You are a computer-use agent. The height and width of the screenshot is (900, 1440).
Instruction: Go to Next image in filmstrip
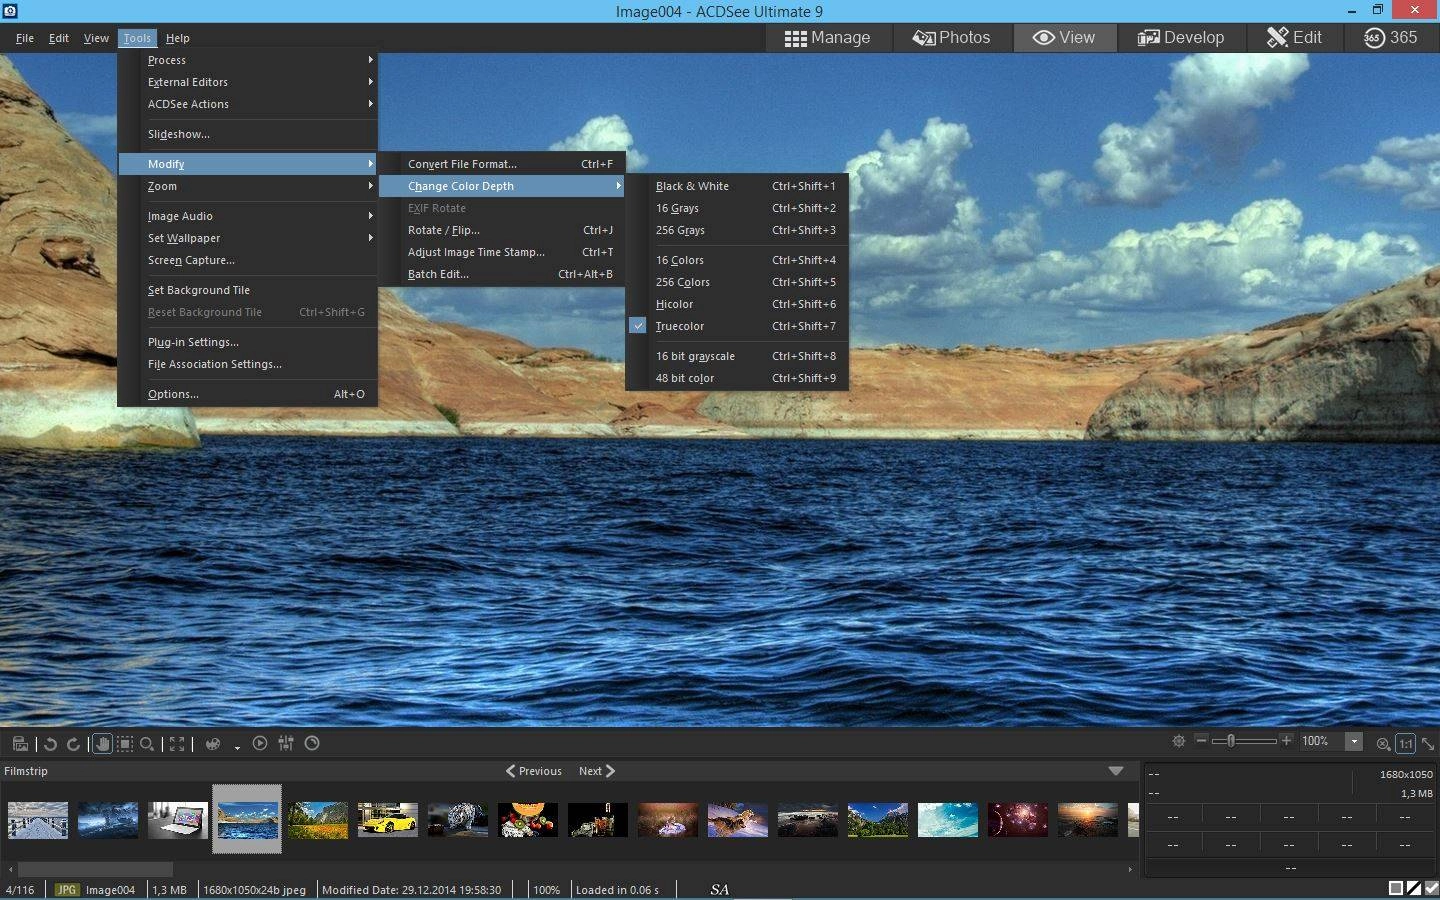[x=597, y=771]
